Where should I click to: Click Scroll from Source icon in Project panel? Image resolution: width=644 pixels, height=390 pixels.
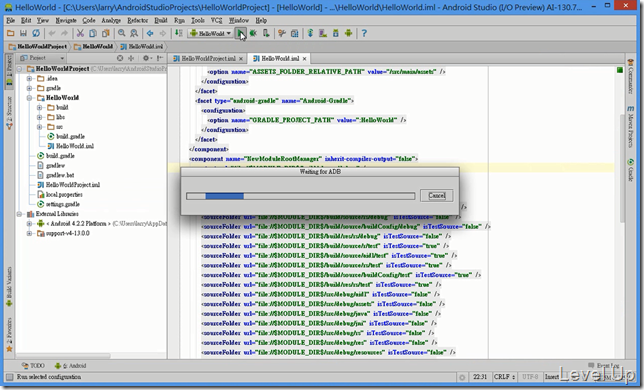(x=120, y=58)
